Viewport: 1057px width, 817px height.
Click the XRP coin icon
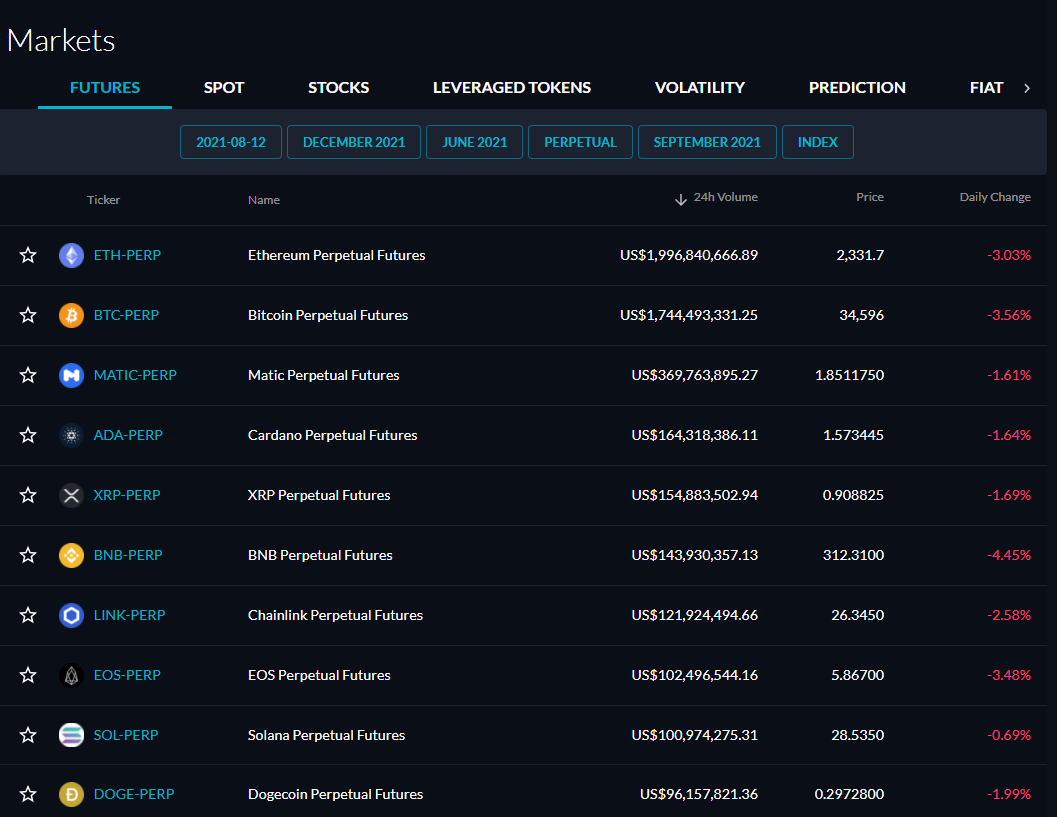point(71,495)
